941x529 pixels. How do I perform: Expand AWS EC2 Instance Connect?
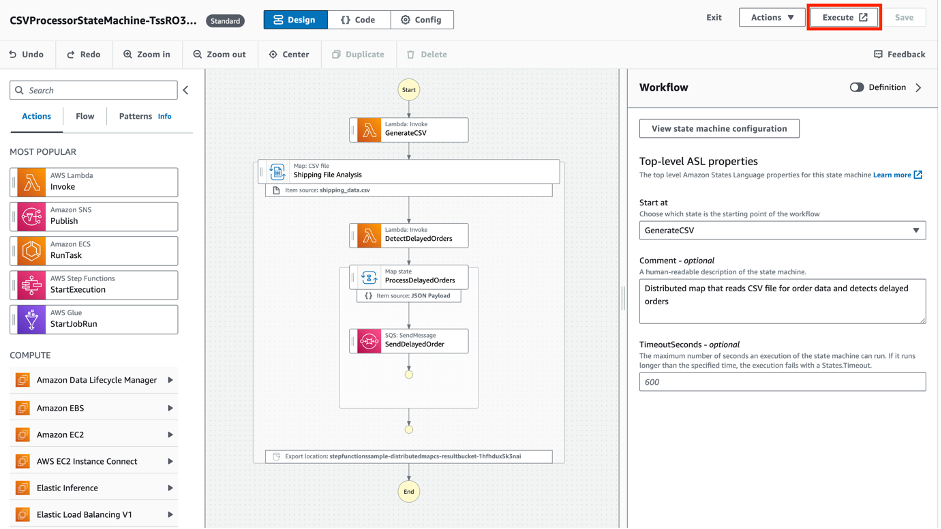point(170,461)
